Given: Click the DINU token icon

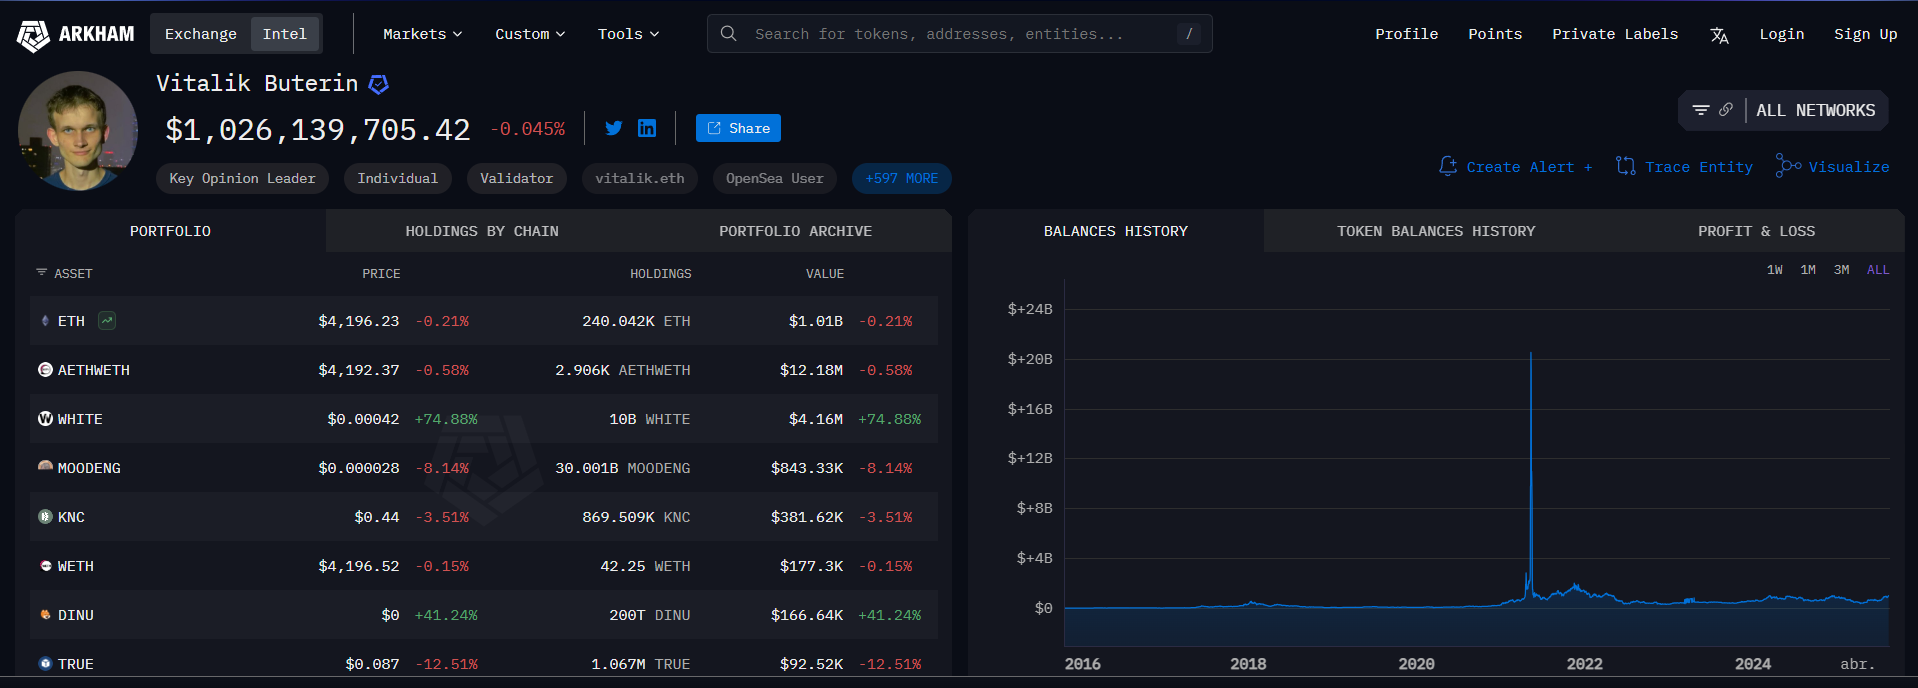Looking at the screenshot, I should click(x=45, y=615).
